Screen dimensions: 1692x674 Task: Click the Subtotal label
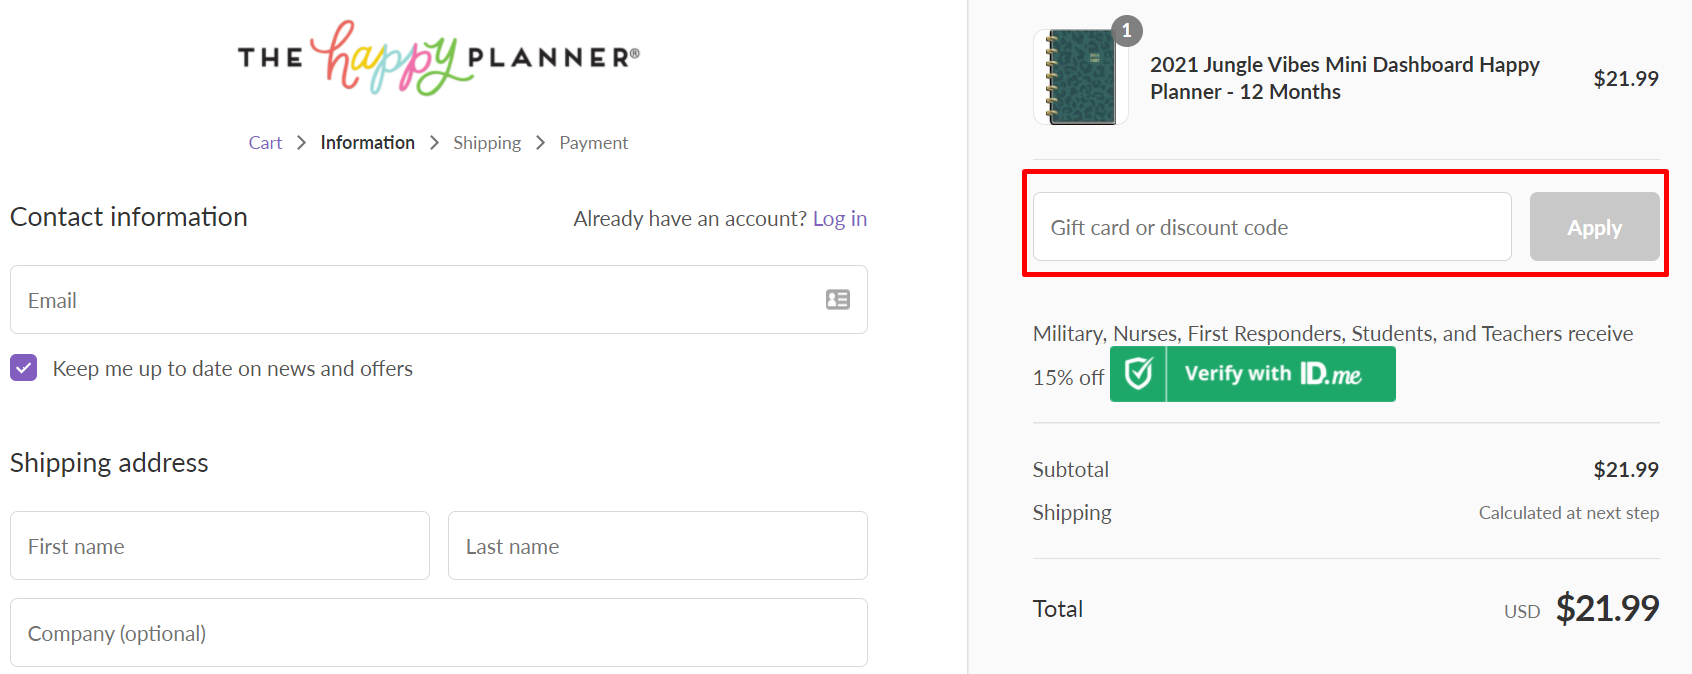click(x=1071, y=470)
